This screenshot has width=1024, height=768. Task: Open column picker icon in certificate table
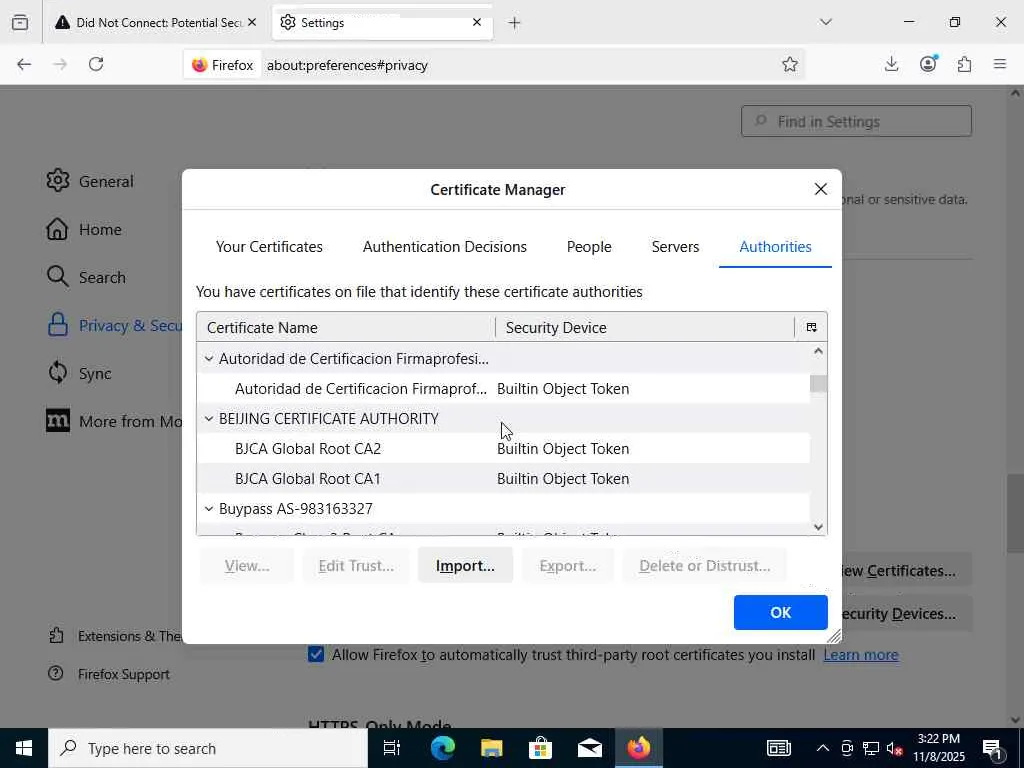click(x=811, y=327)
